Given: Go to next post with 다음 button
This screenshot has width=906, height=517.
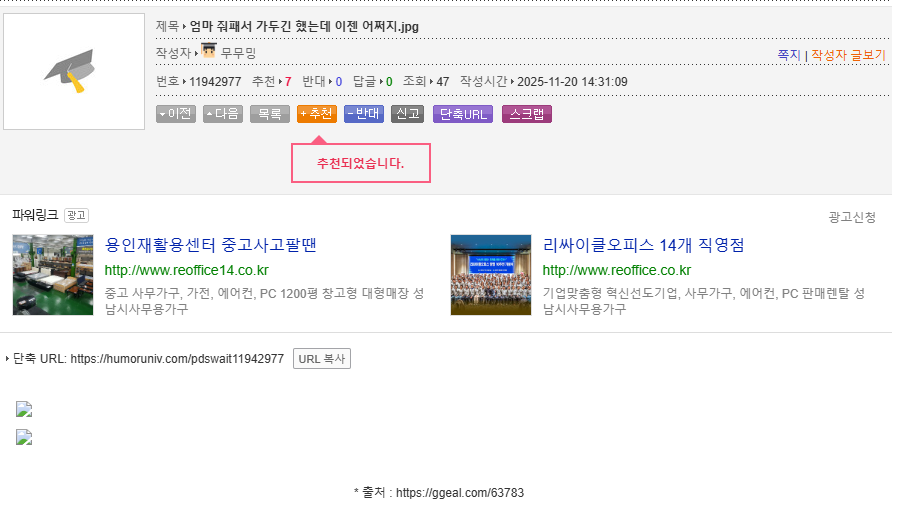Looking at the screenshot, I should pos(222,114).
